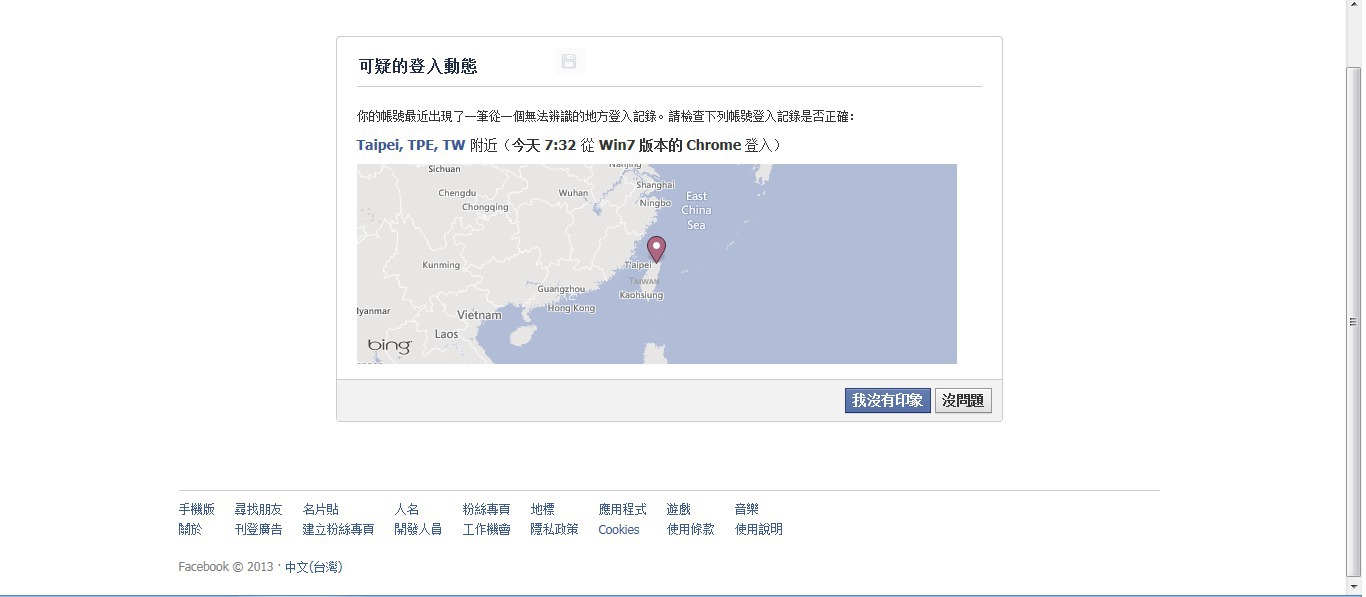Click the login location map image
Viewport: 1366px width, 597px height.
657,264
